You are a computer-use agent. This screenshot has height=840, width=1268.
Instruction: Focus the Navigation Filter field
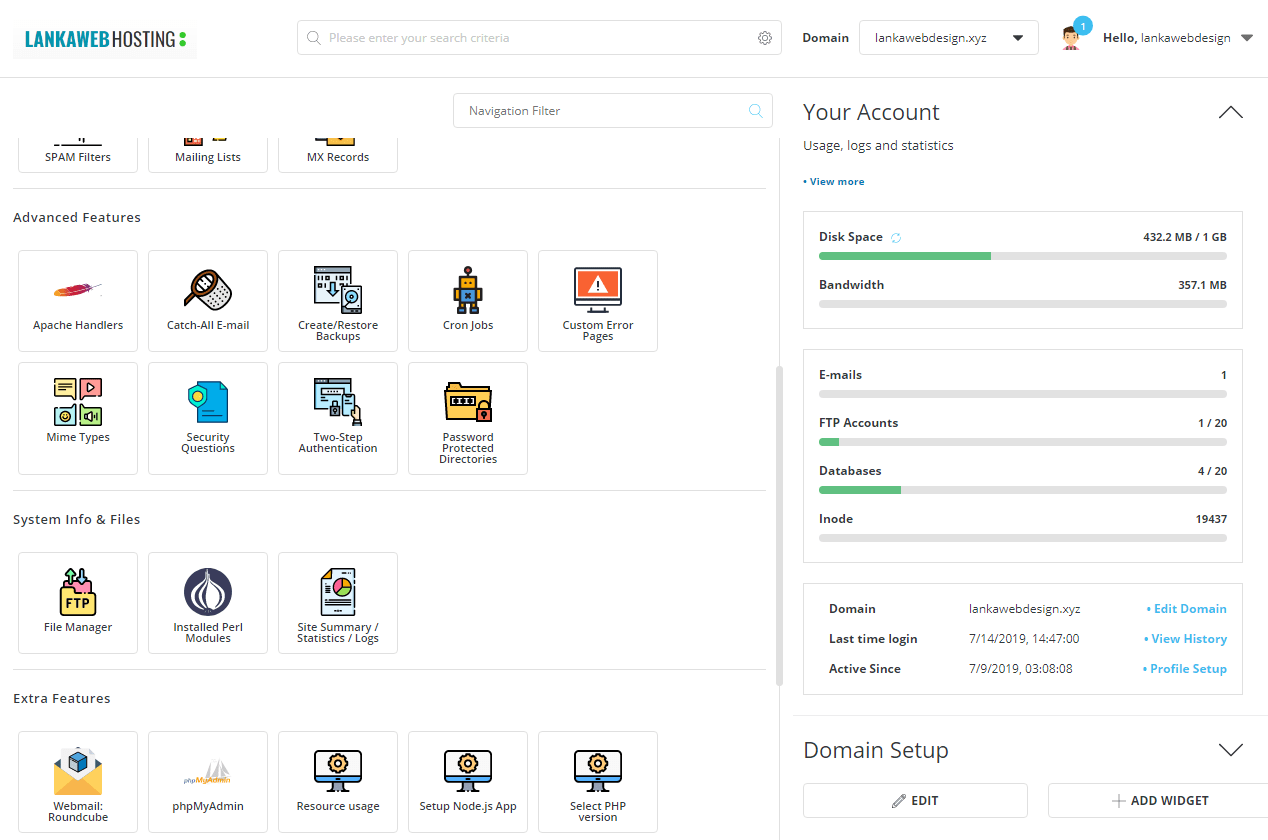[600, 111]
